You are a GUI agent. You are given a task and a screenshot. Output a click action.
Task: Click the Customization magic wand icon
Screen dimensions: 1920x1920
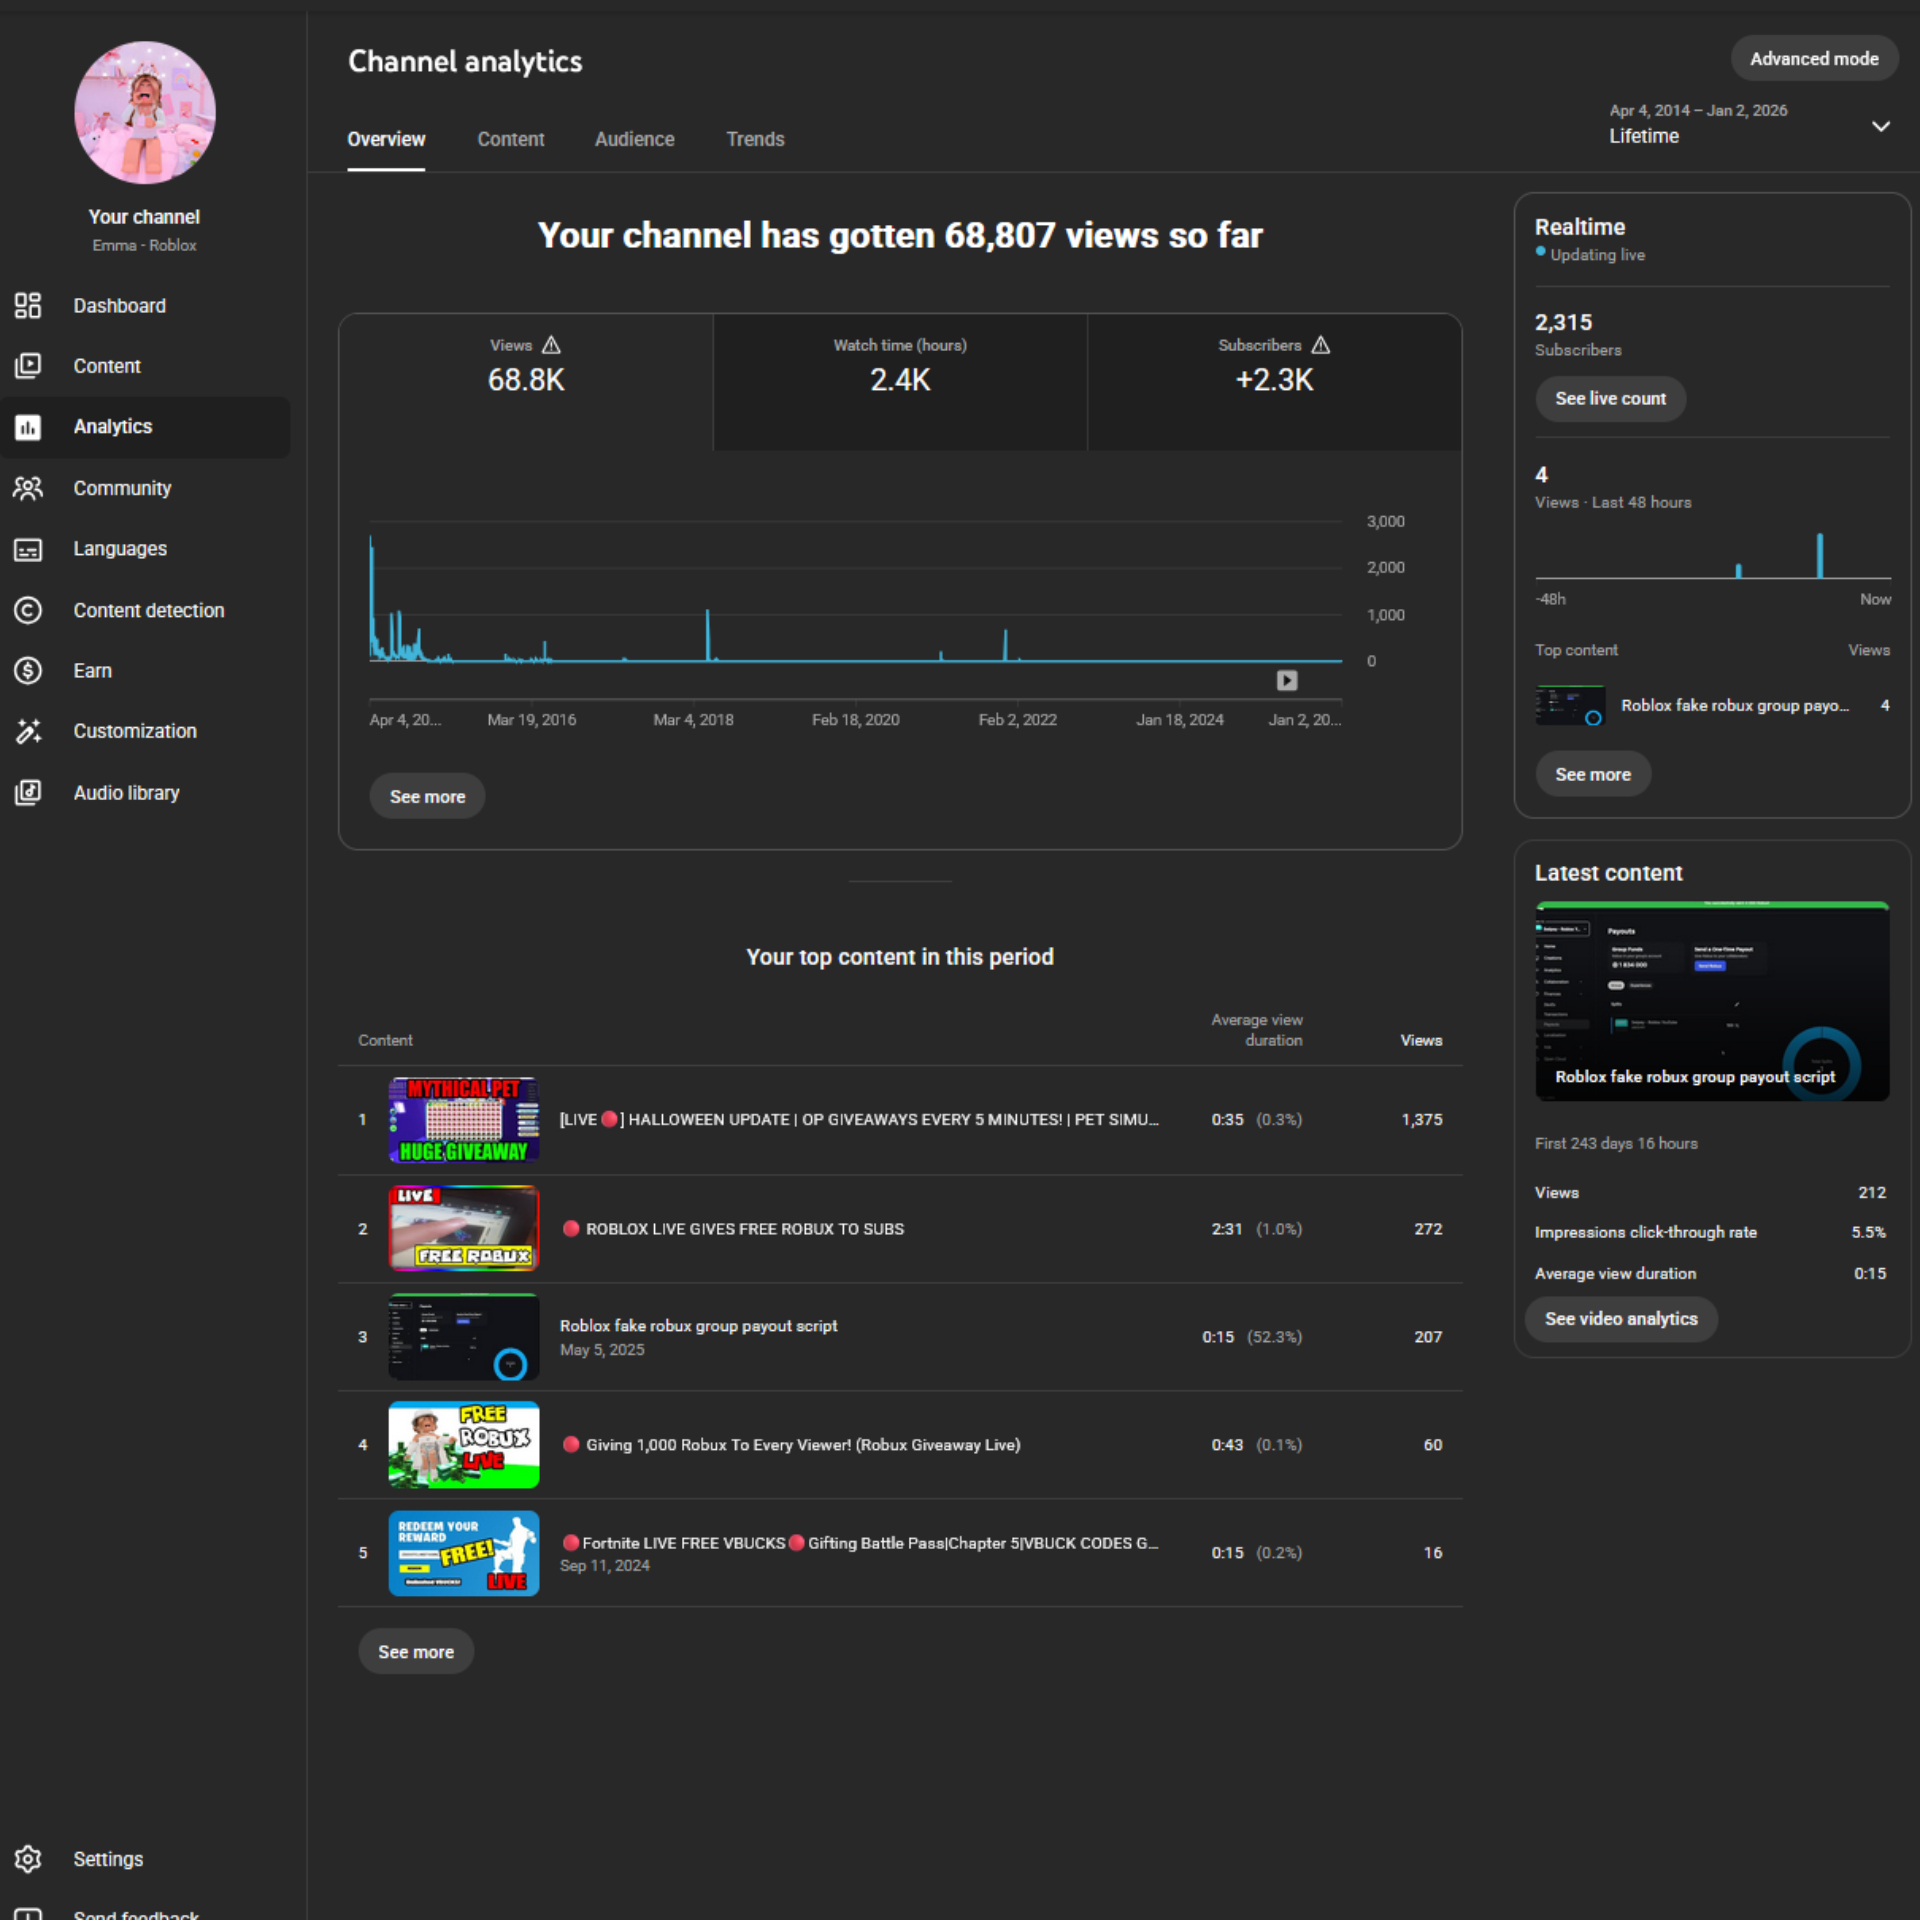(x=28, y=731)
